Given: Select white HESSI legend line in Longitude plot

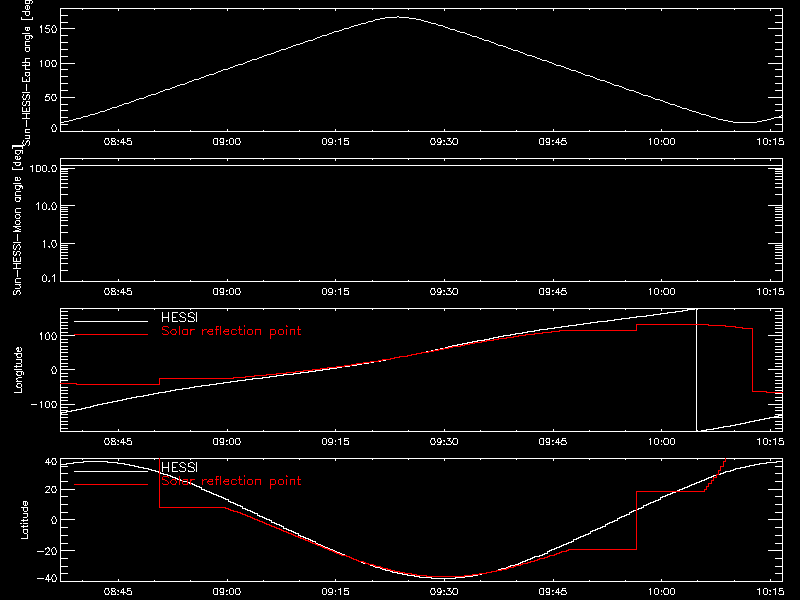Looking at the screenshot, I should click(x=111, y=321).
